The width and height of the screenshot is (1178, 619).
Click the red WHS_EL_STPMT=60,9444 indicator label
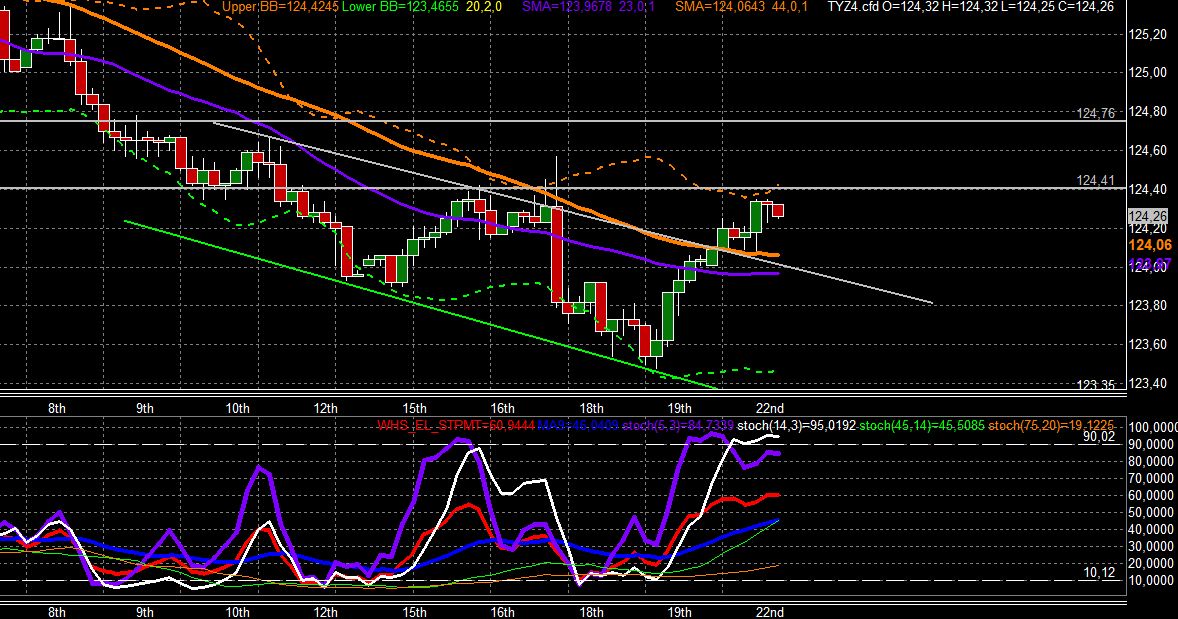coord(456,426)
